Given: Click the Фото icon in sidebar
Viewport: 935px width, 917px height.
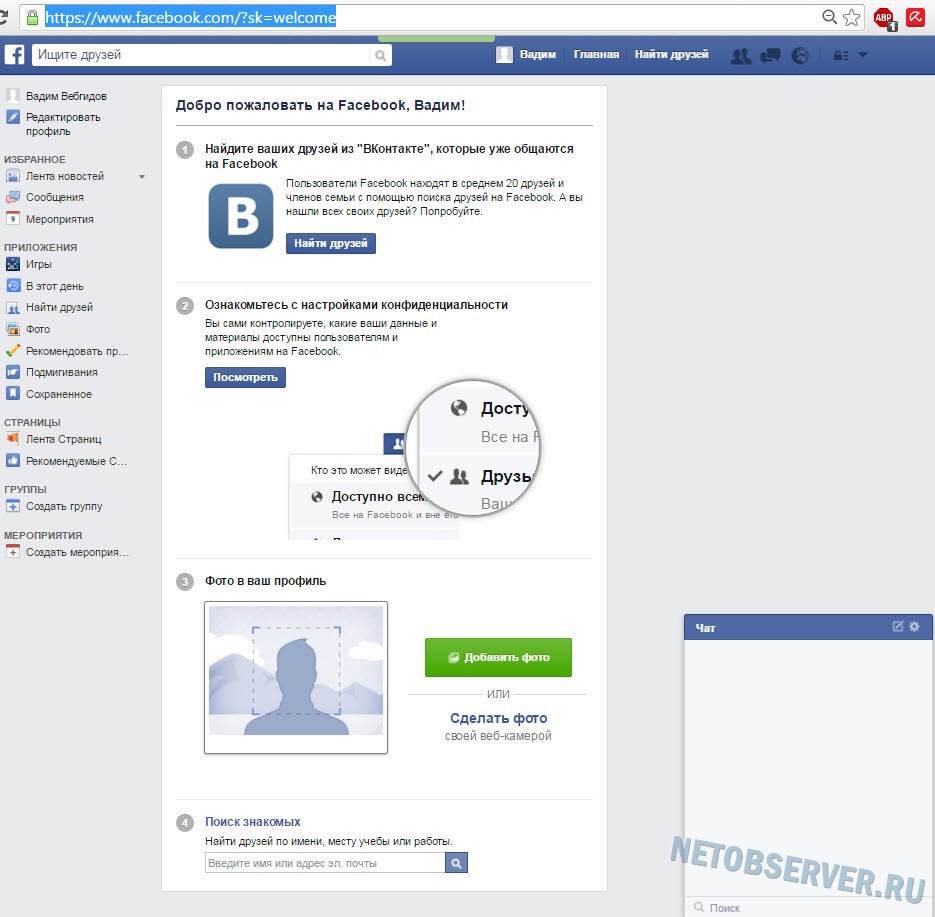Looking at the screenshot, I should (x=13, y=329).
